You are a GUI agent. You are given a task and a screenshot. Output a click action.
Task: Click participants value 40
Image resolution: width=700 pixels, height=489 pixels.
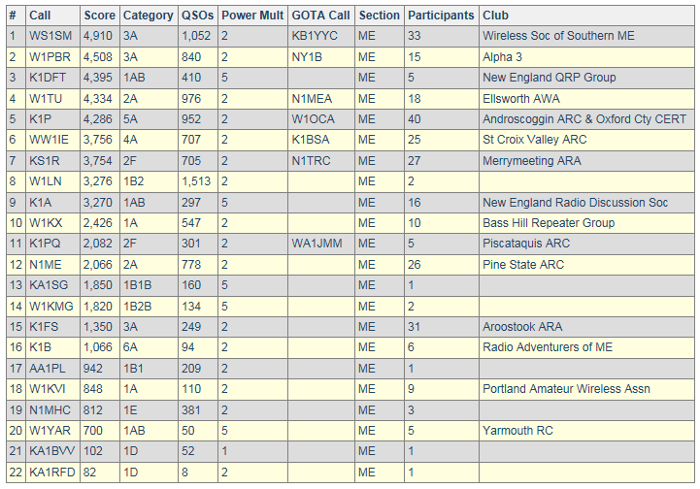414,119
